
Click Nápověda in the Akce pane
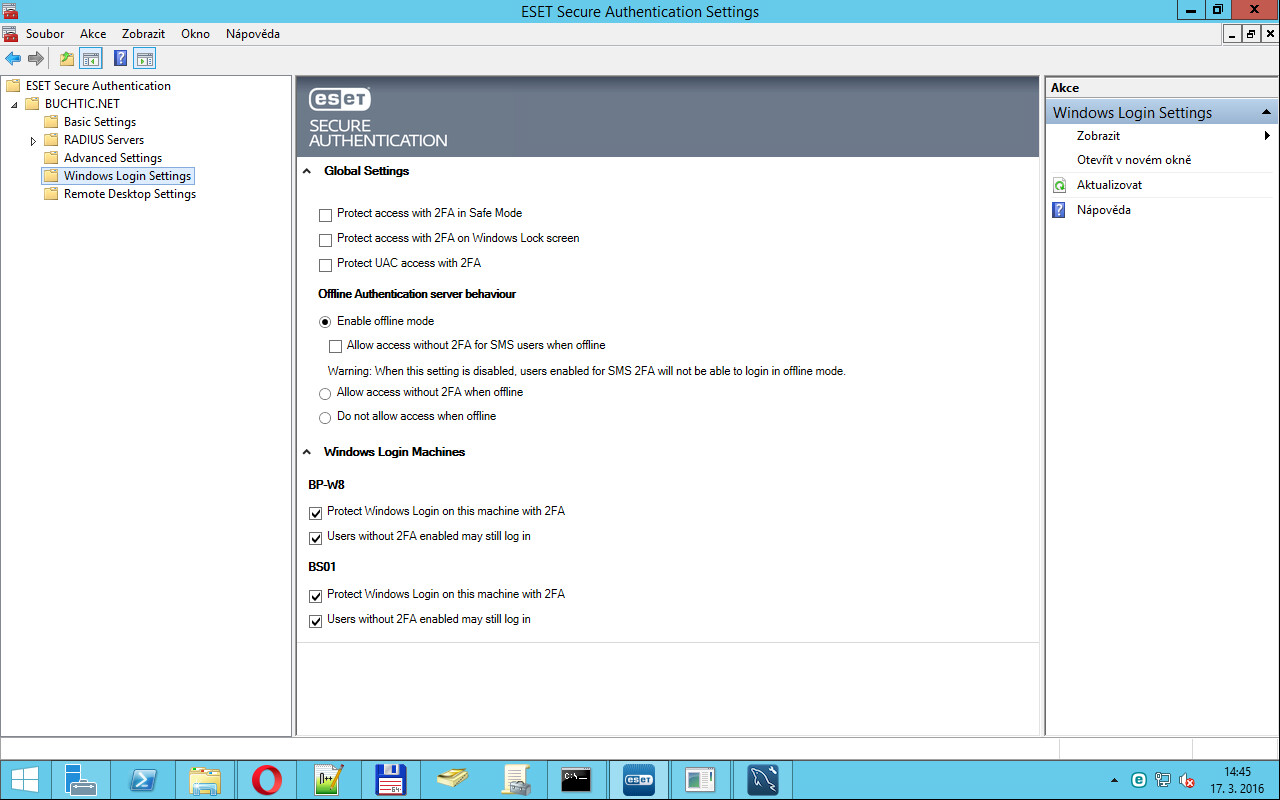coord(1104,210)
